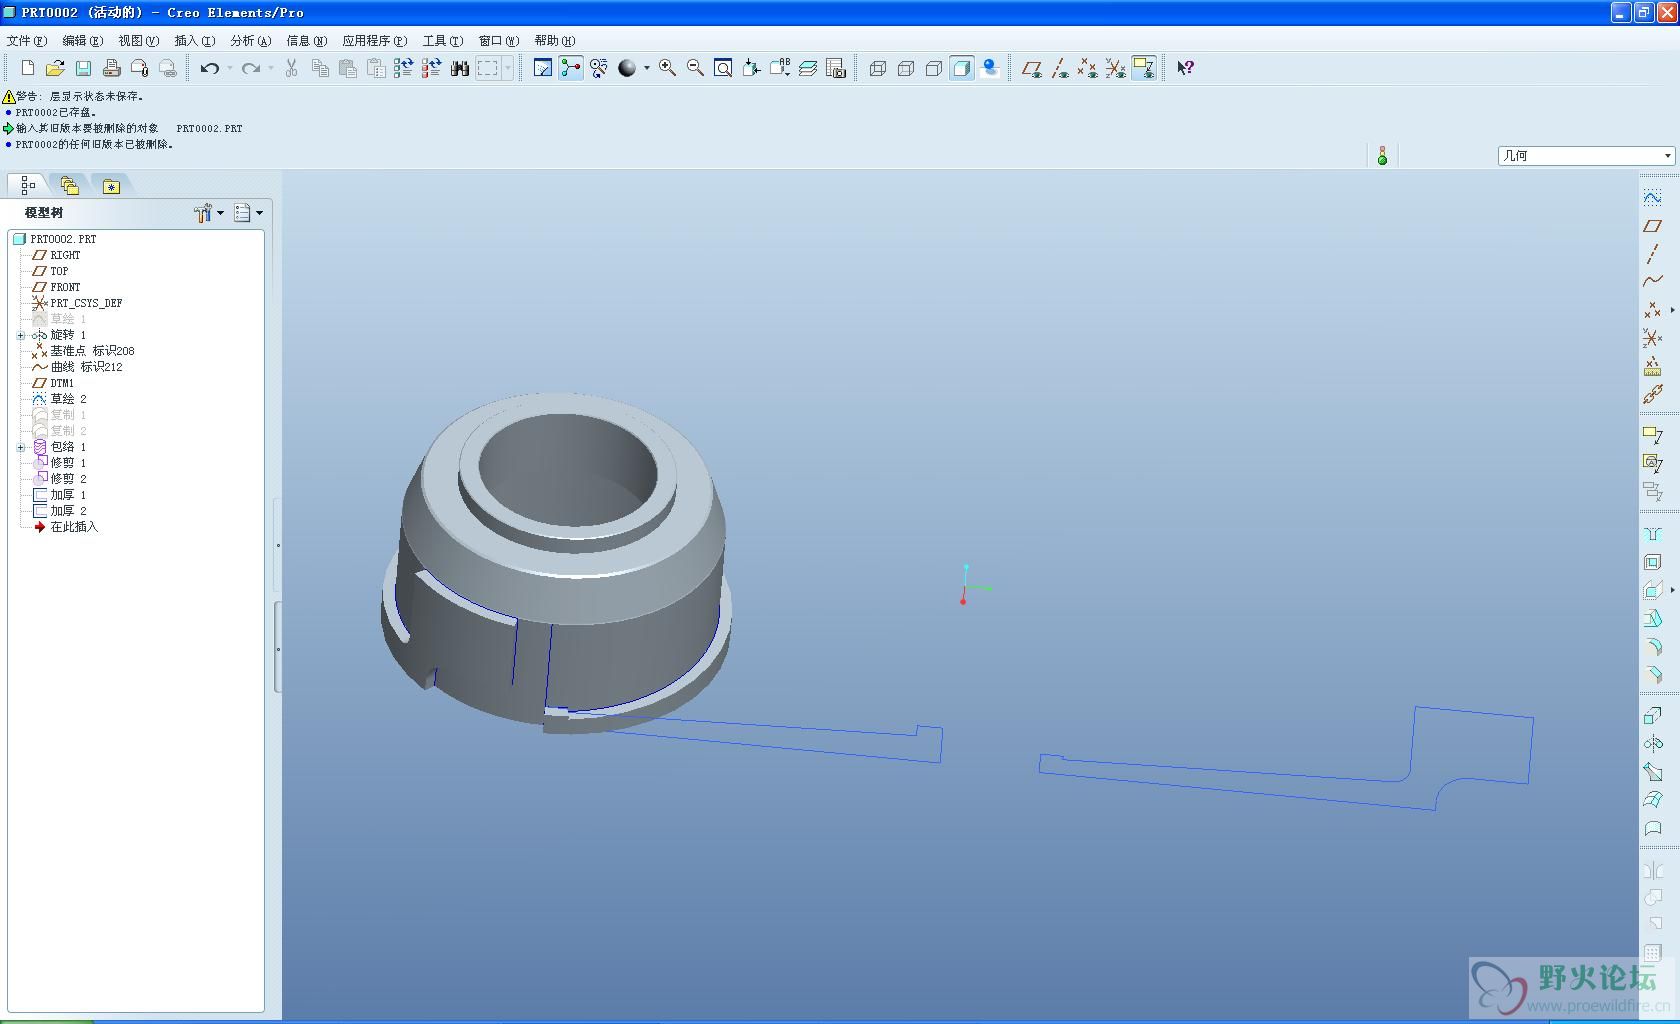
Task: Open the 插入 menu
Action: click(x=194, y=41)
